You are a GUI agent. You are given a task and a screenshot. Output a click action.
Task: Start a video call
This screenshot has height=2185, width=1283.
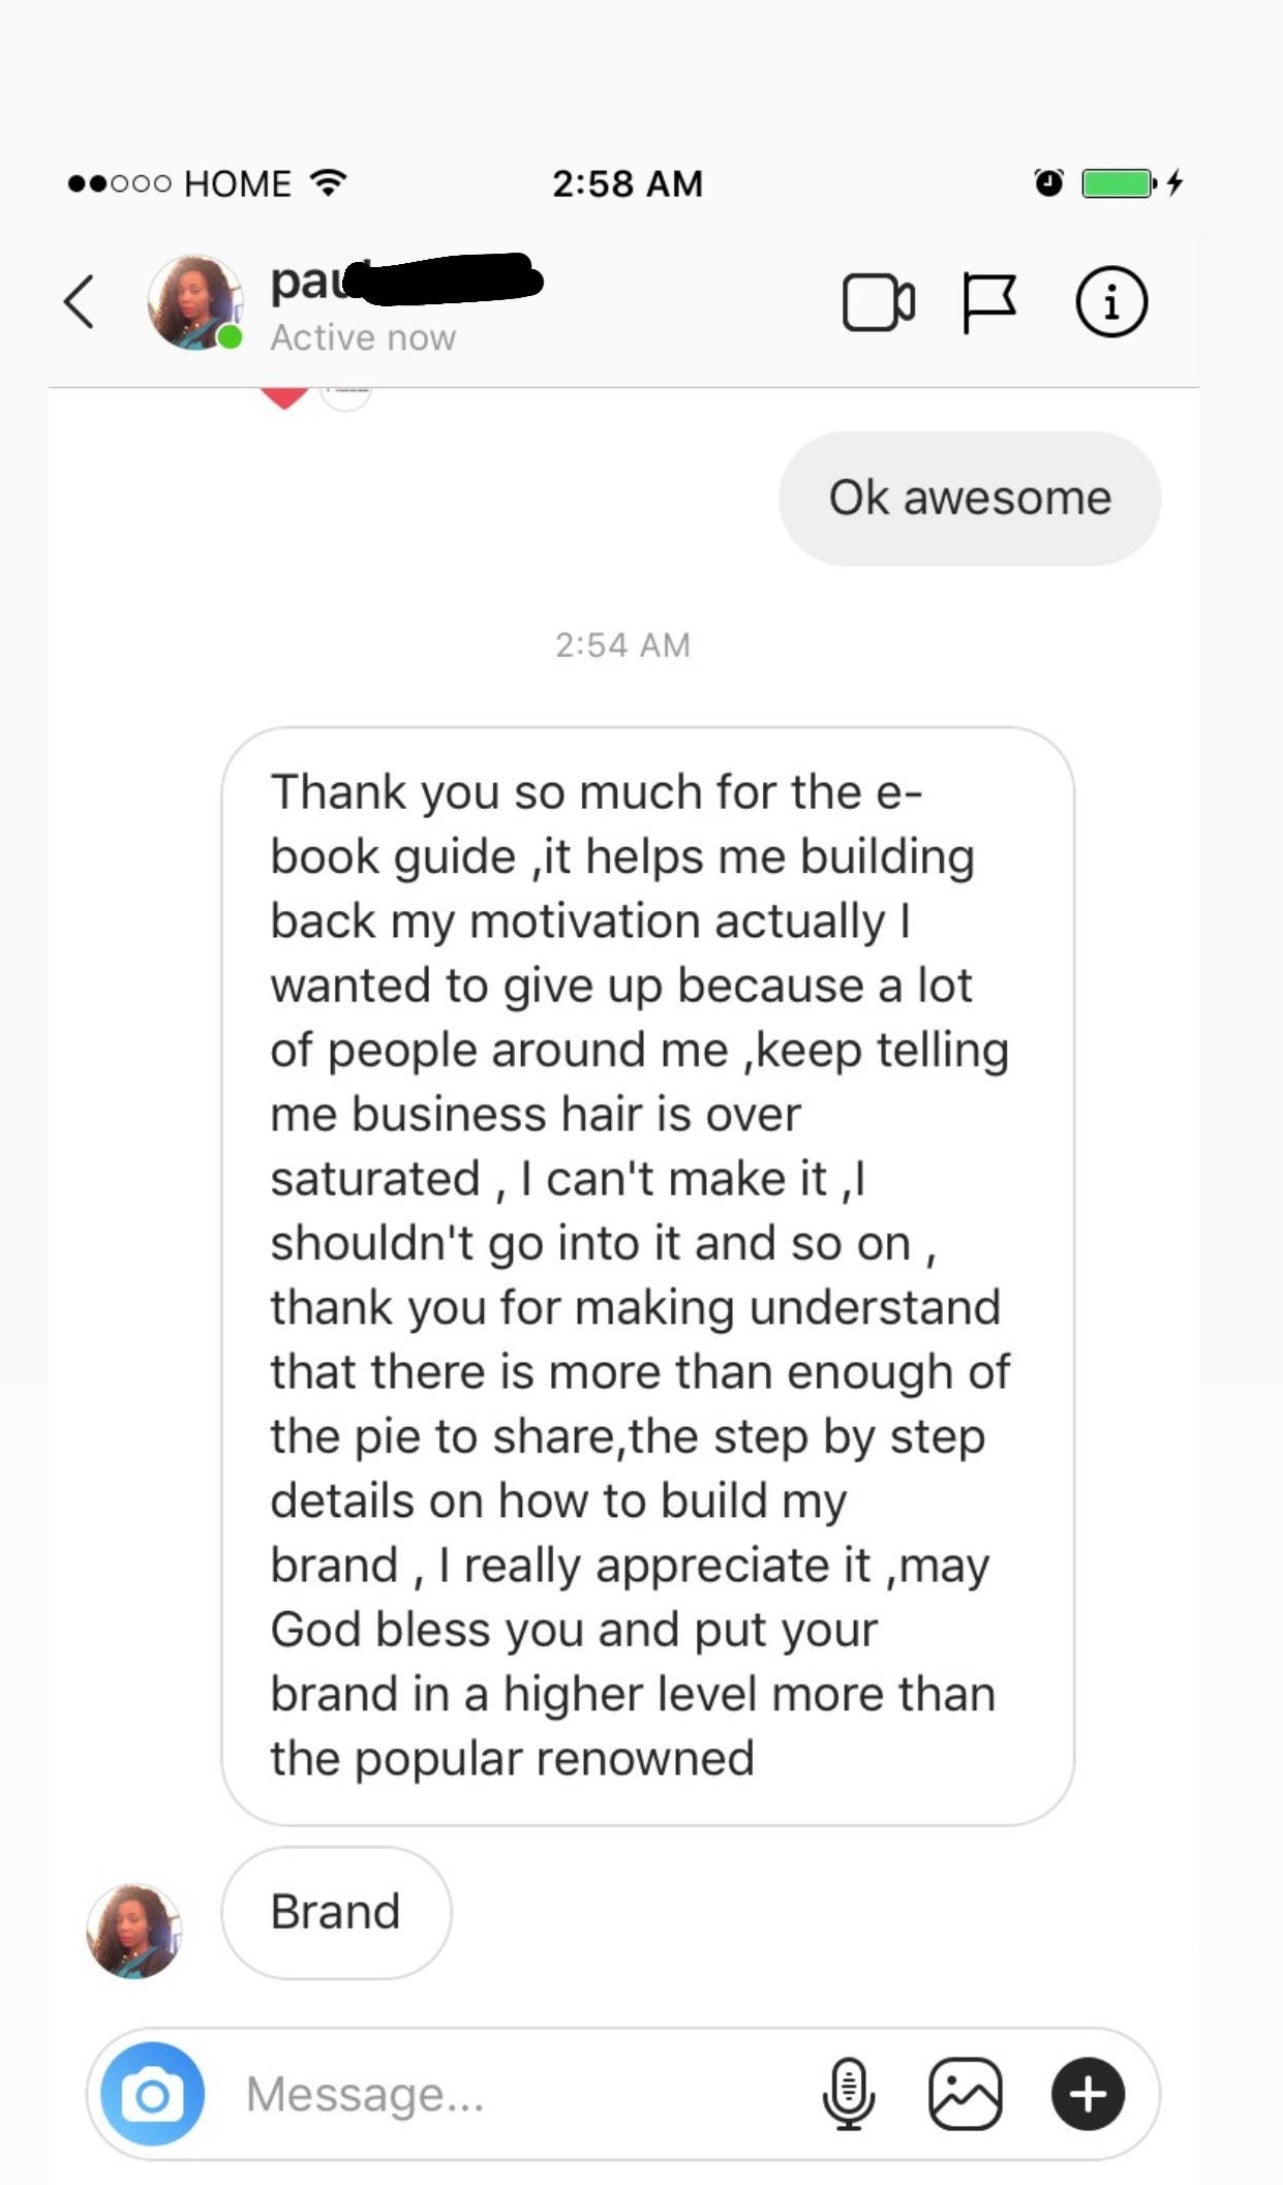point(878,302)
